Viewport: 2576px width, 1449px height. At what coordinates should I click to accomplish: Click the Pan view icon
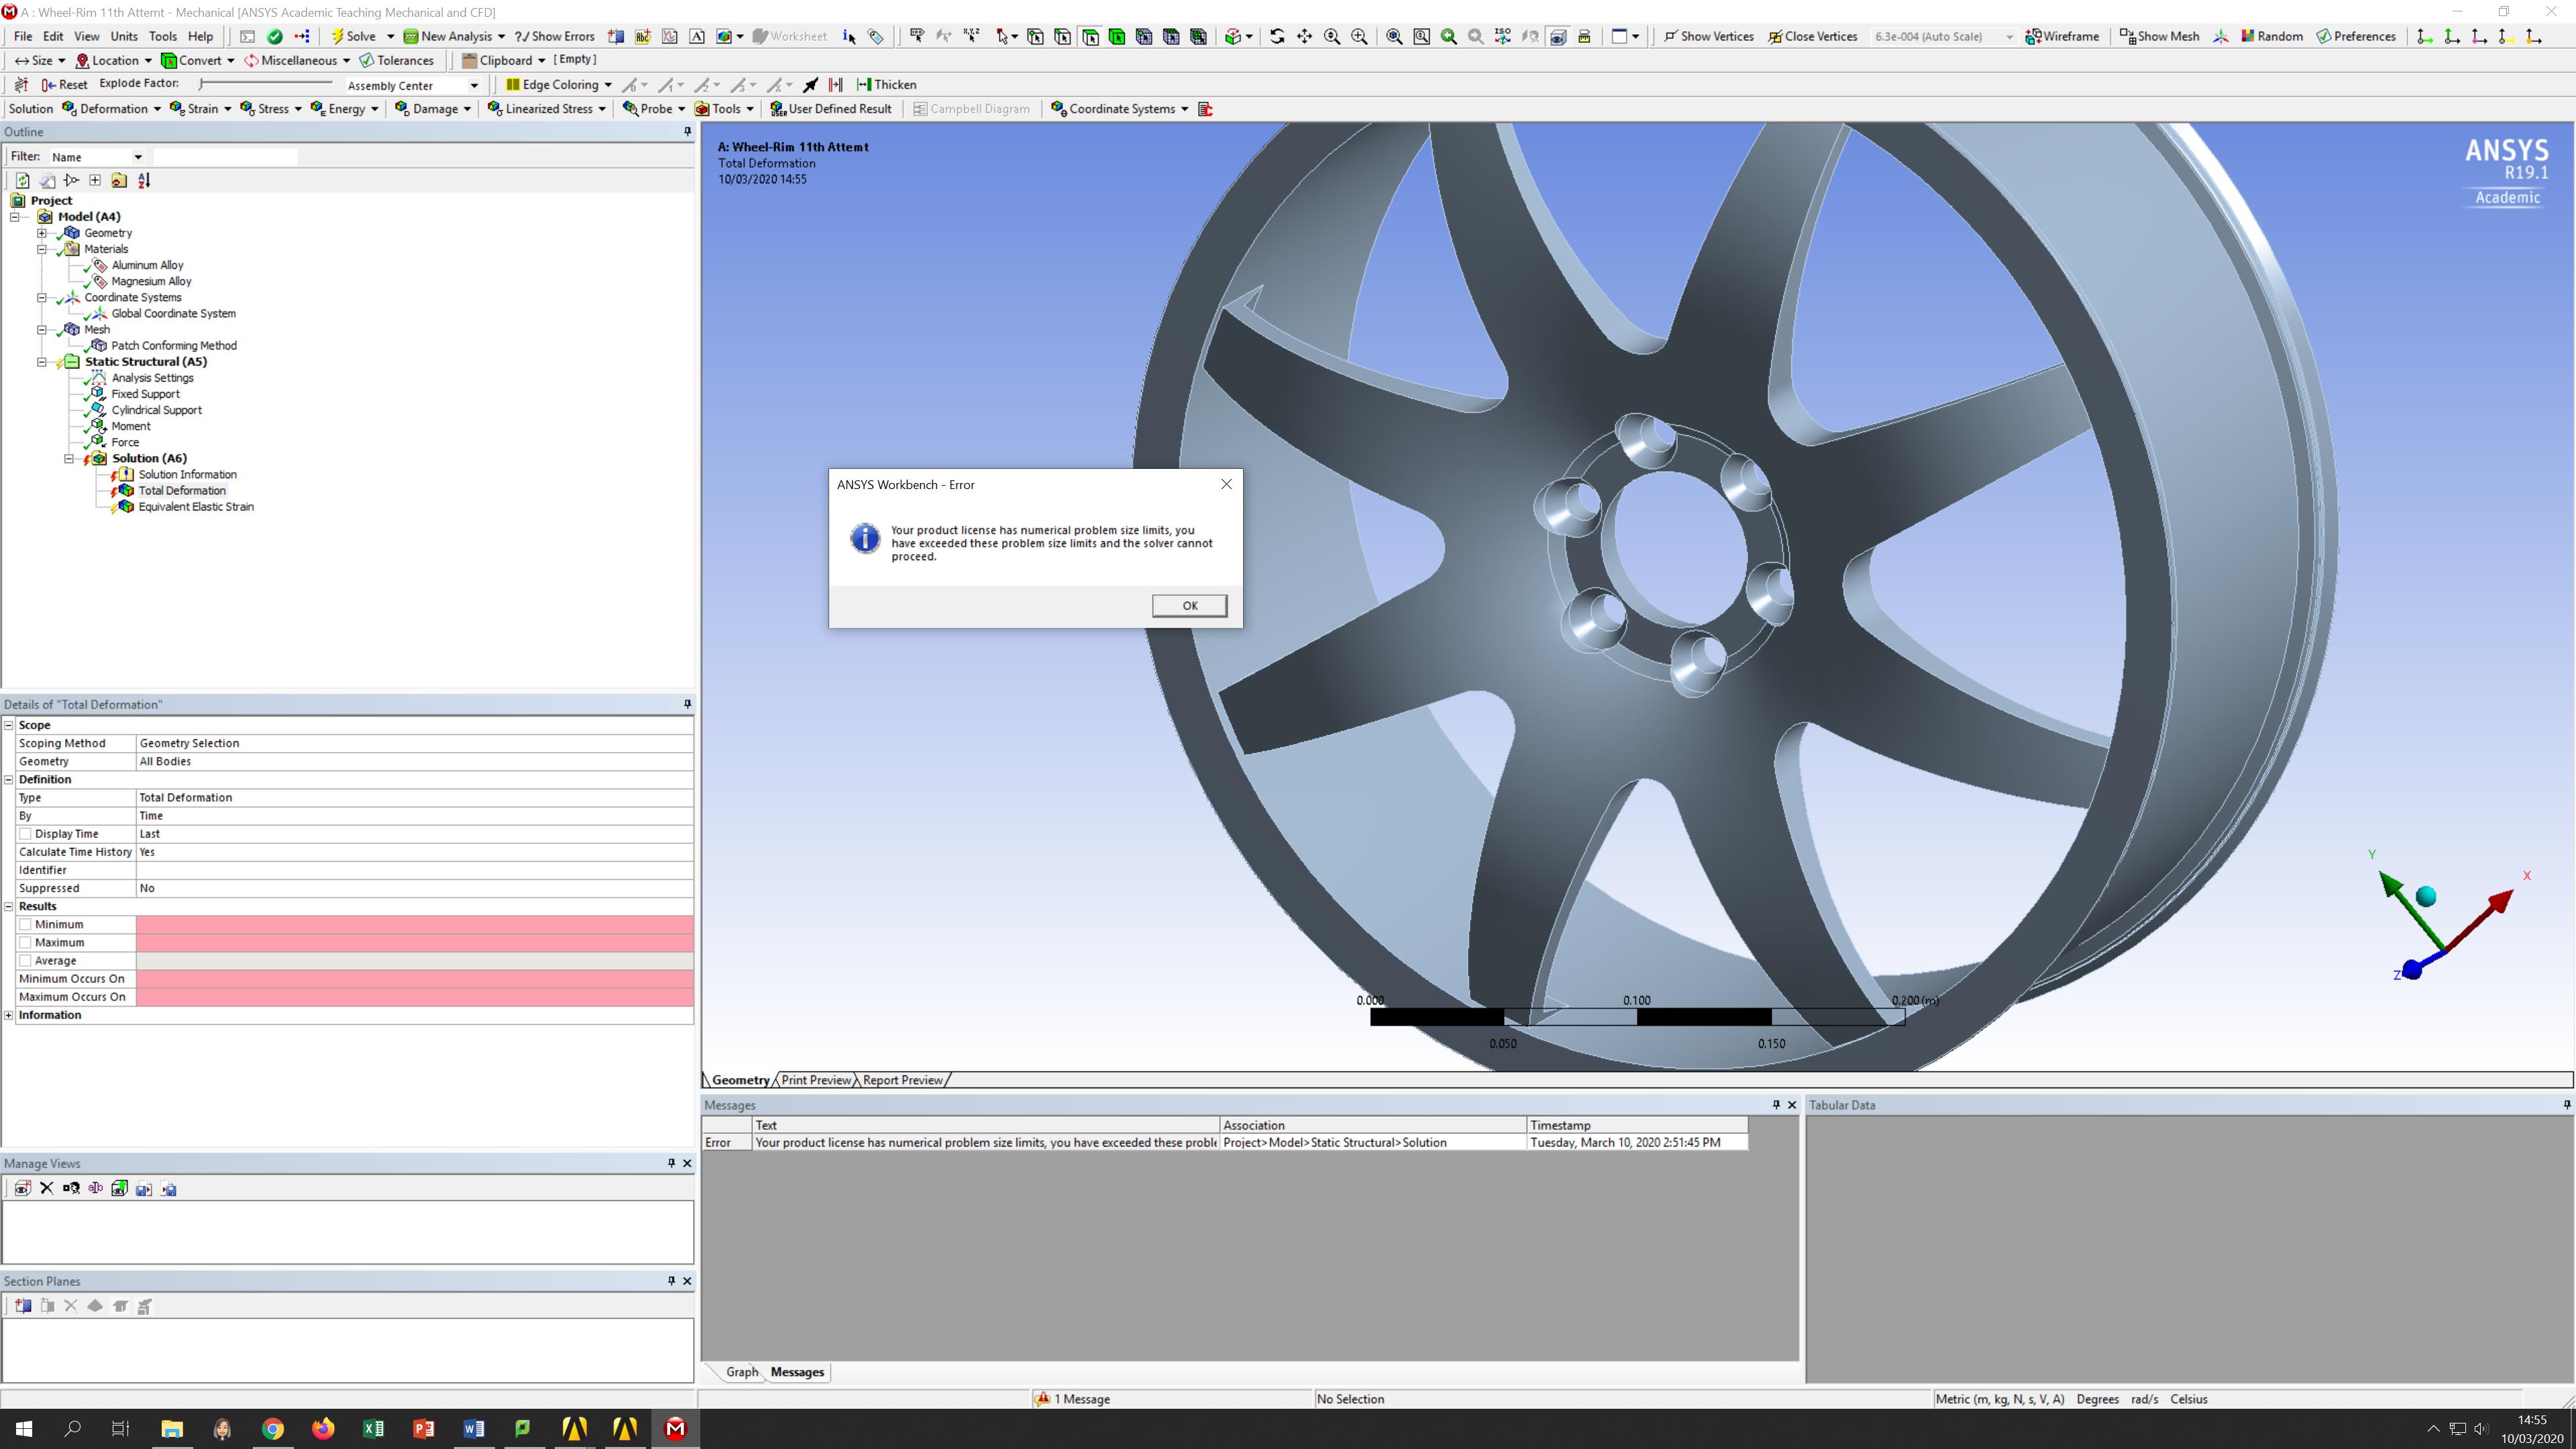pyautogui.click(x=1304, y=36)
